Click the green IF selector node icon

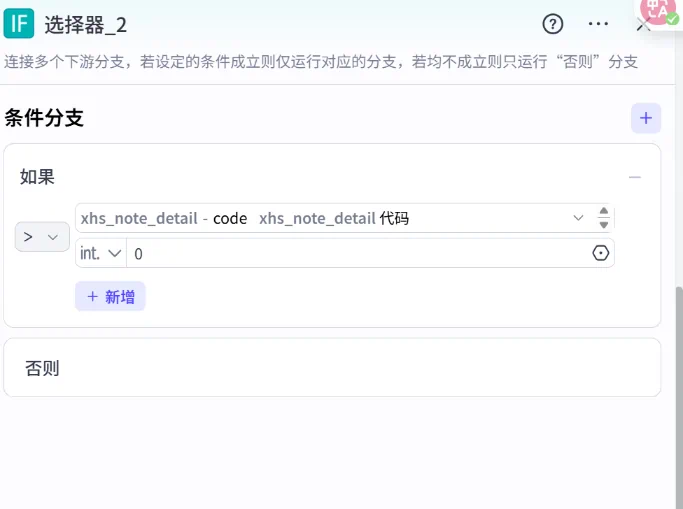[x=19, y=24]
